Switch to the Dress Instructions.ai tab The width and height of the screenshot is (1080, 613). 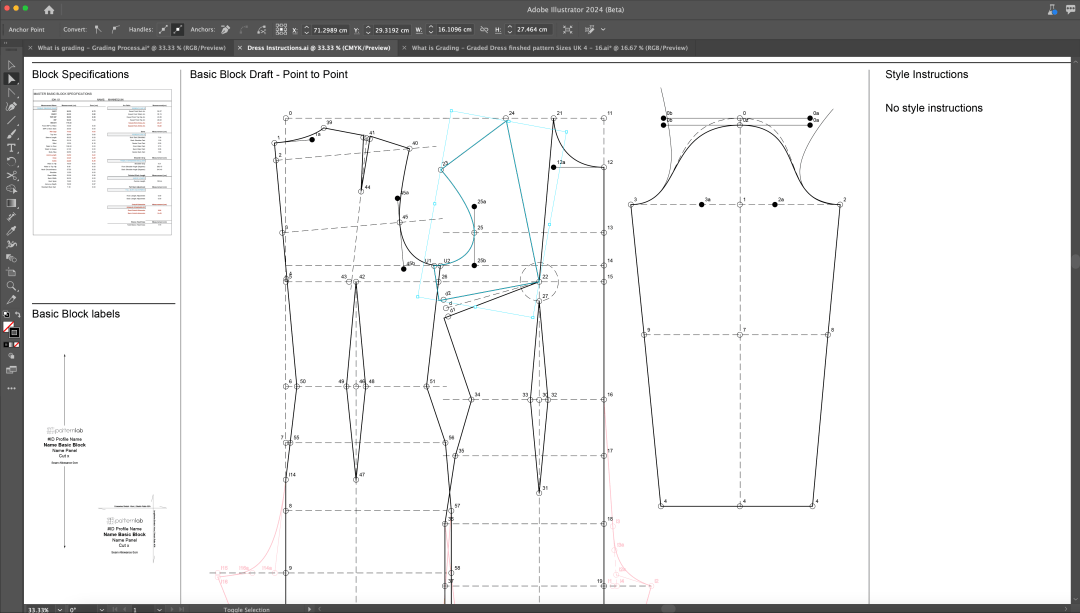pyautogui.click(x=319, y=48)
